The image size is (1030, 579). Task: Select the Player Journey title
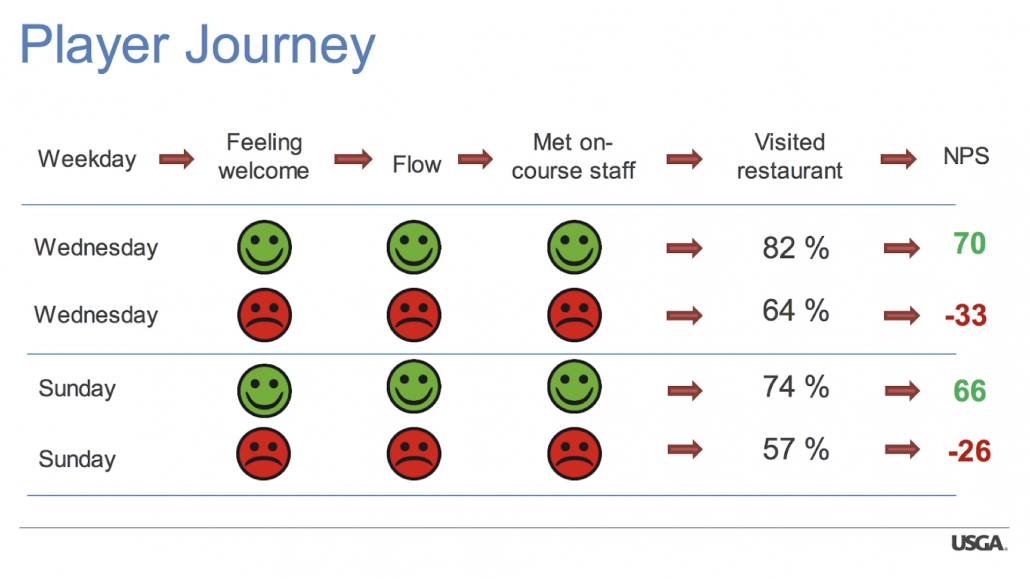[198, 45]
